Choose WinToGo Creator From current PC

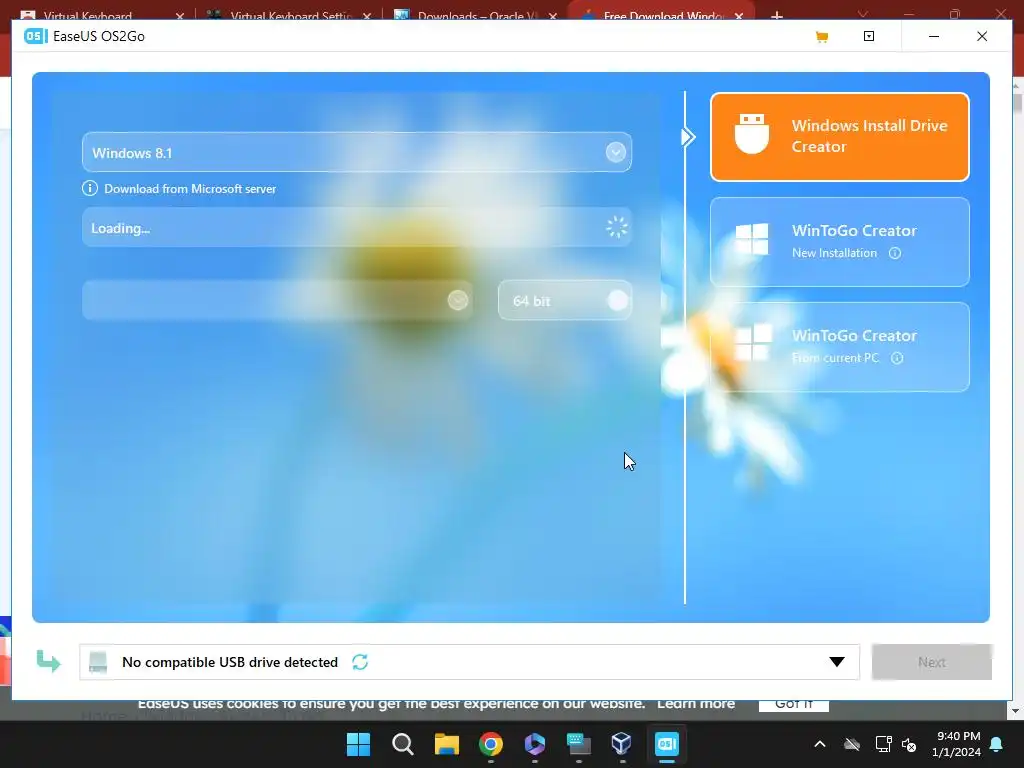point(839,347)
